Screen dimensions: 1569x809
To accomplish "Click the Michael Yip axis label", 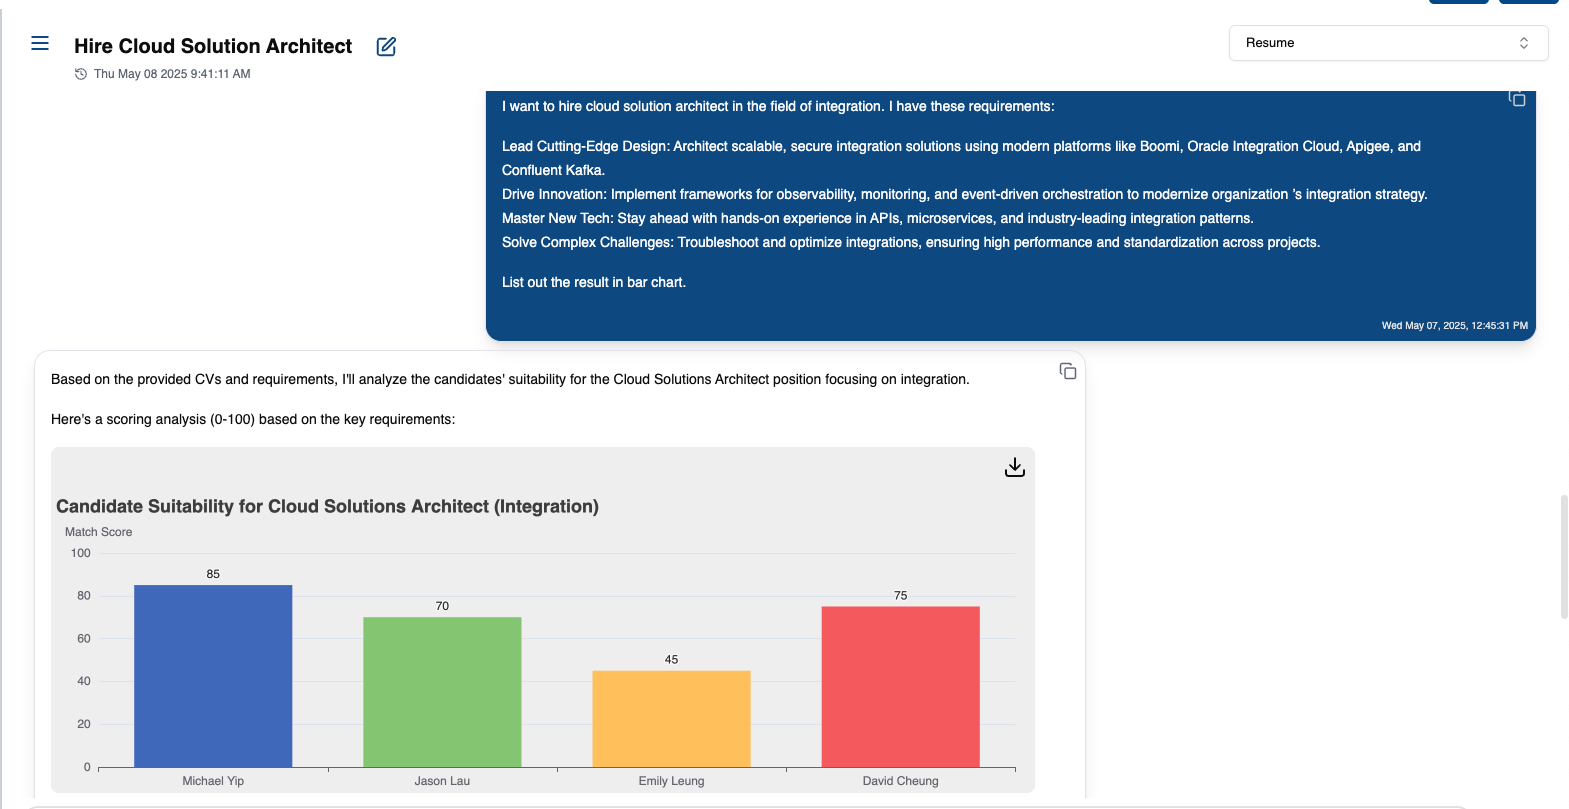I will [213, 781].
